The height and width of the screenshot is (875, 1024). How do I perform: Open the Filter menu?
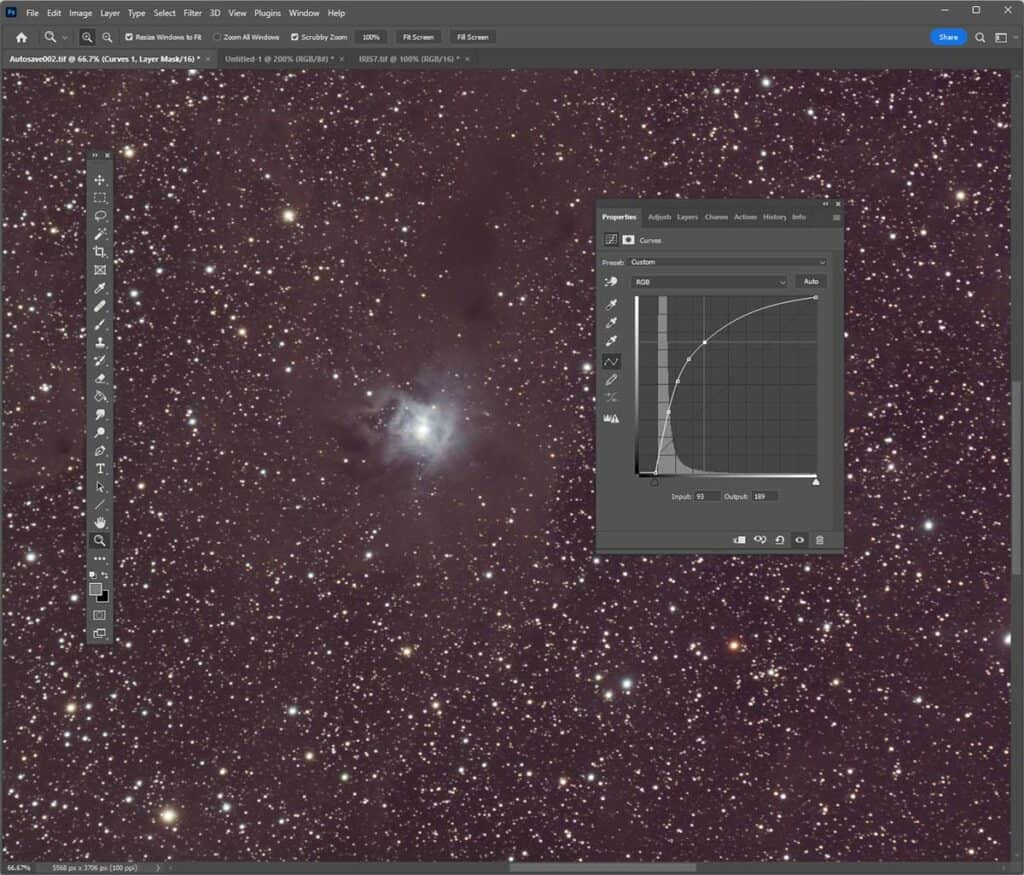(193, 13)
